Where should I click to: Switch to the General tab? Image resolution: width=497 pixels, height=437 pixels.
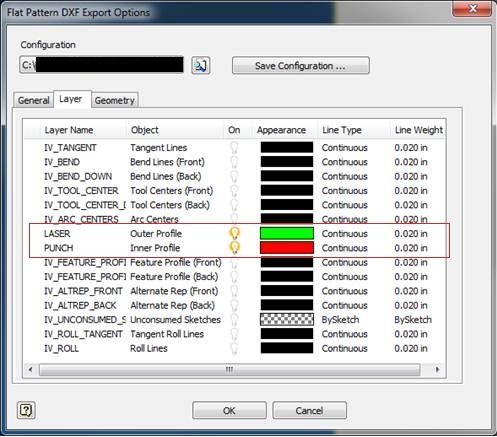pos(34,100)
